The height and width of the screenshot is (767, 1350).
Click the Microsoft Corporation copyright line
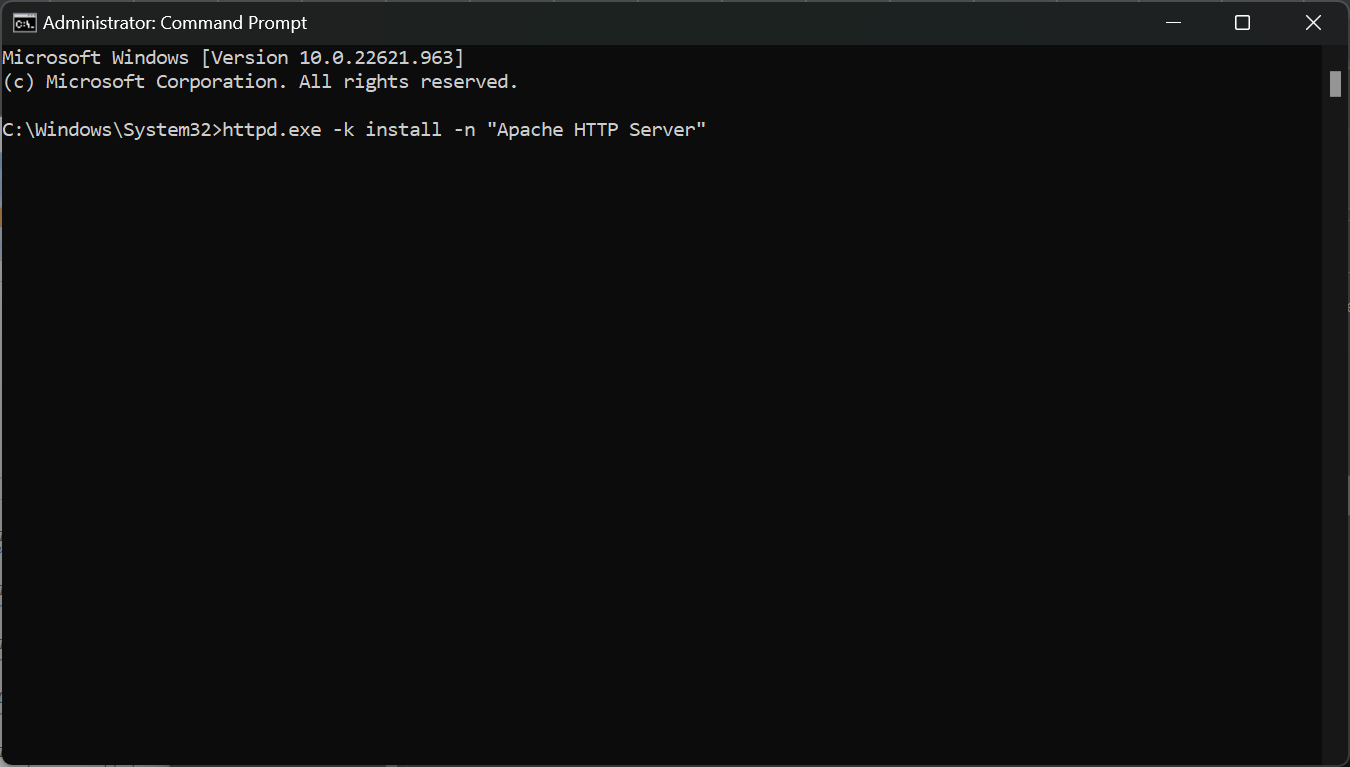(260, 81)
